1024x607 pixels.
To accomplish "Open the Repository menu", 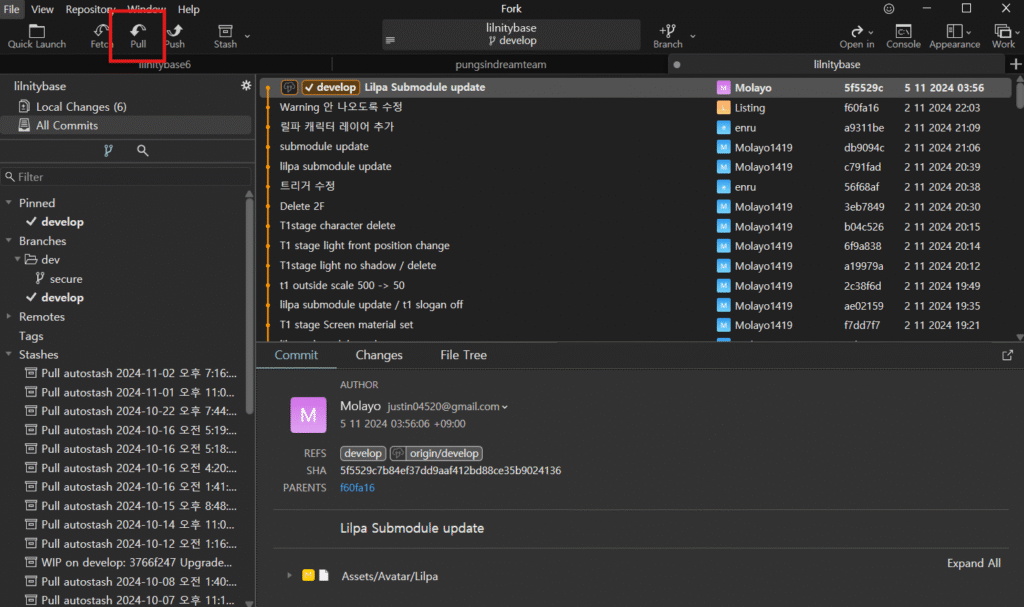I will tap(90, 9).
